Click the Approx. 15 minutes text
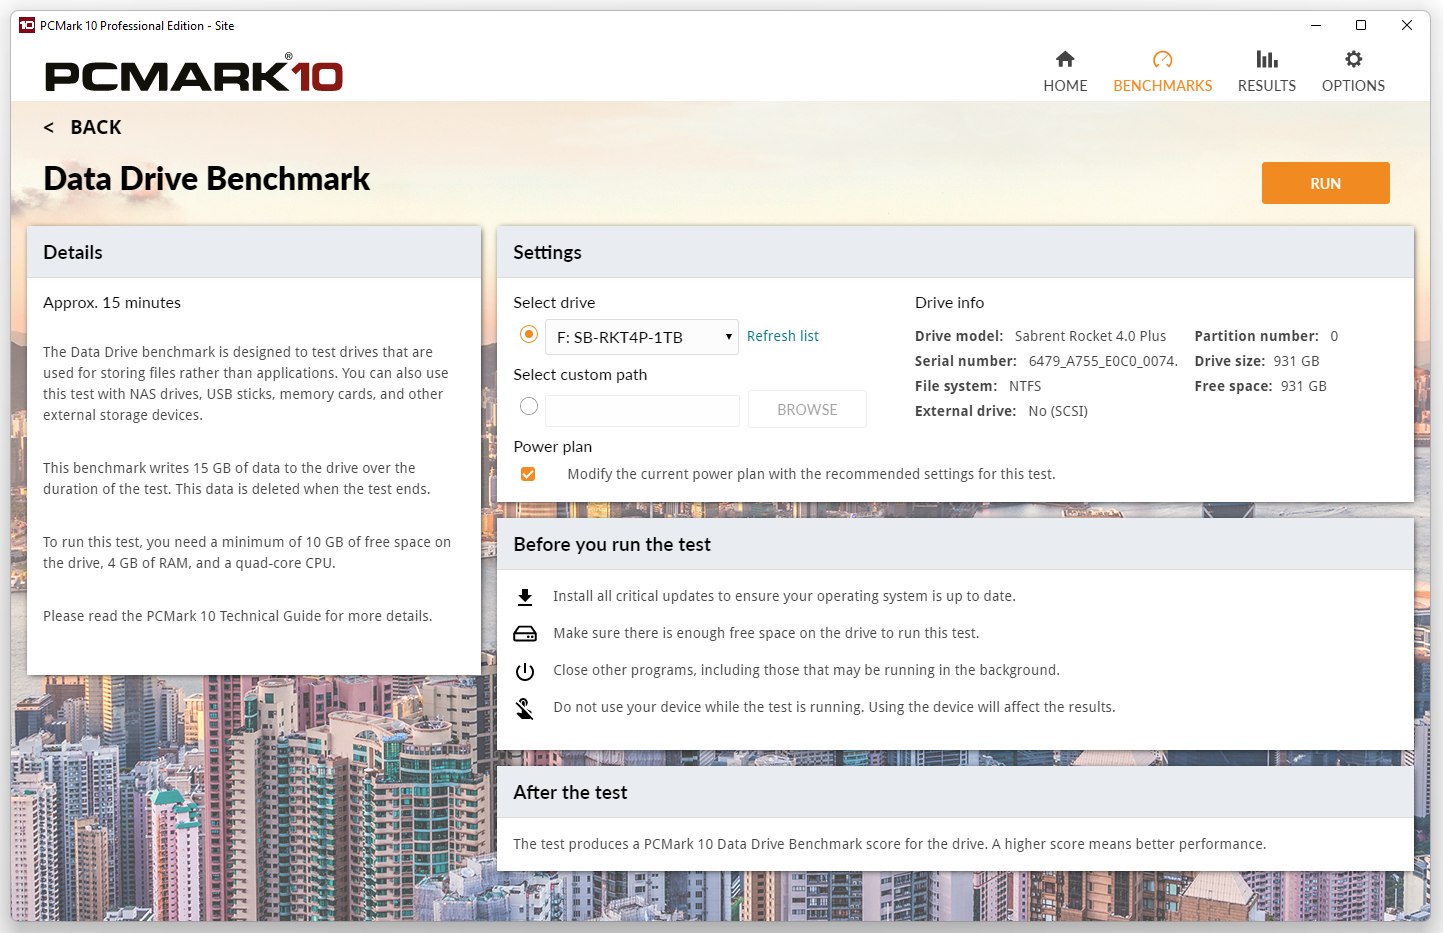The height and width of the screenshot is (933, 1443). tap(112, 303)
